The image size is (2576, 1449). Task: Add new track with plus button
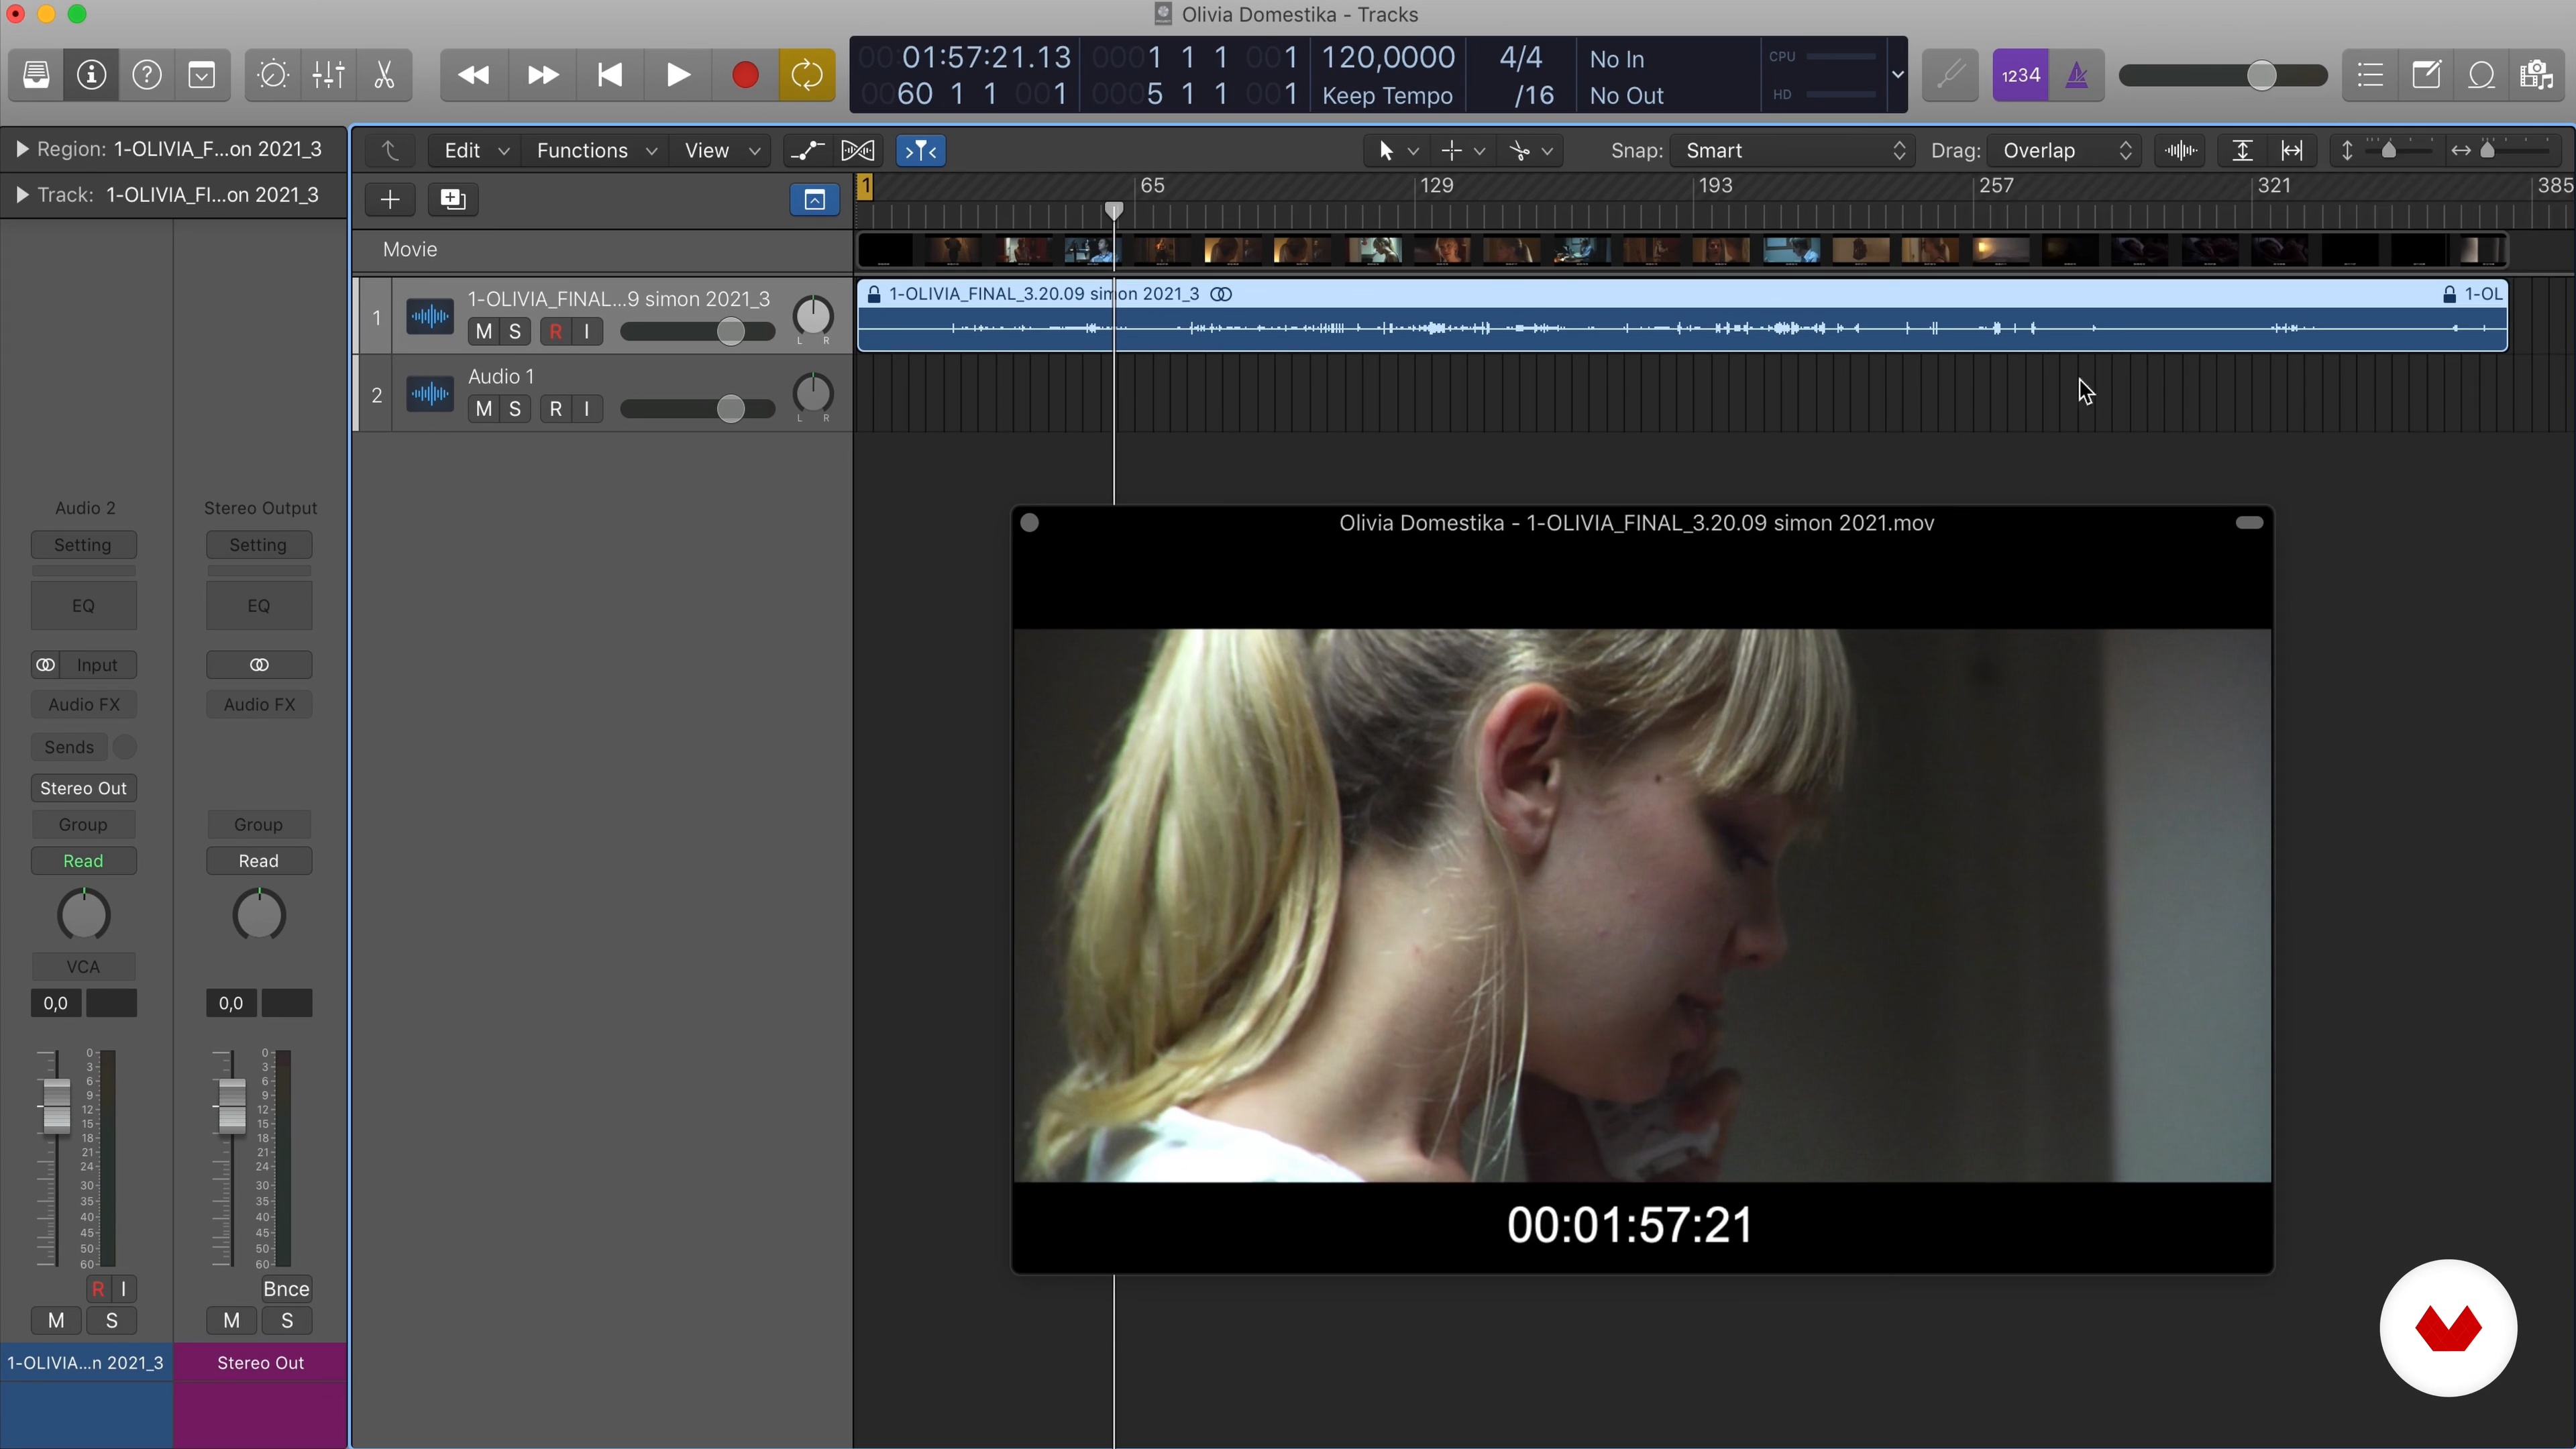tap(390, 199)
